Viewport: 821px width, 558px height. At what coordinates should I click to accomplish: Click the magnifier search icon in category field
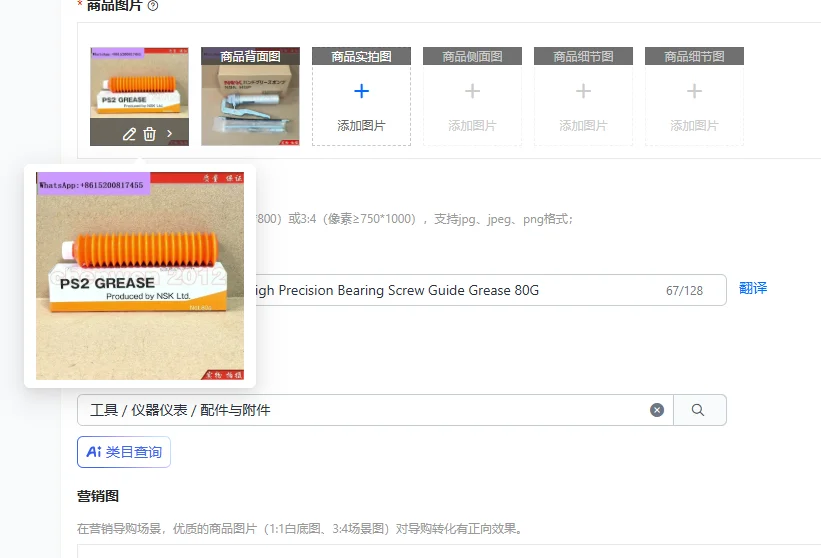point(698,410)
